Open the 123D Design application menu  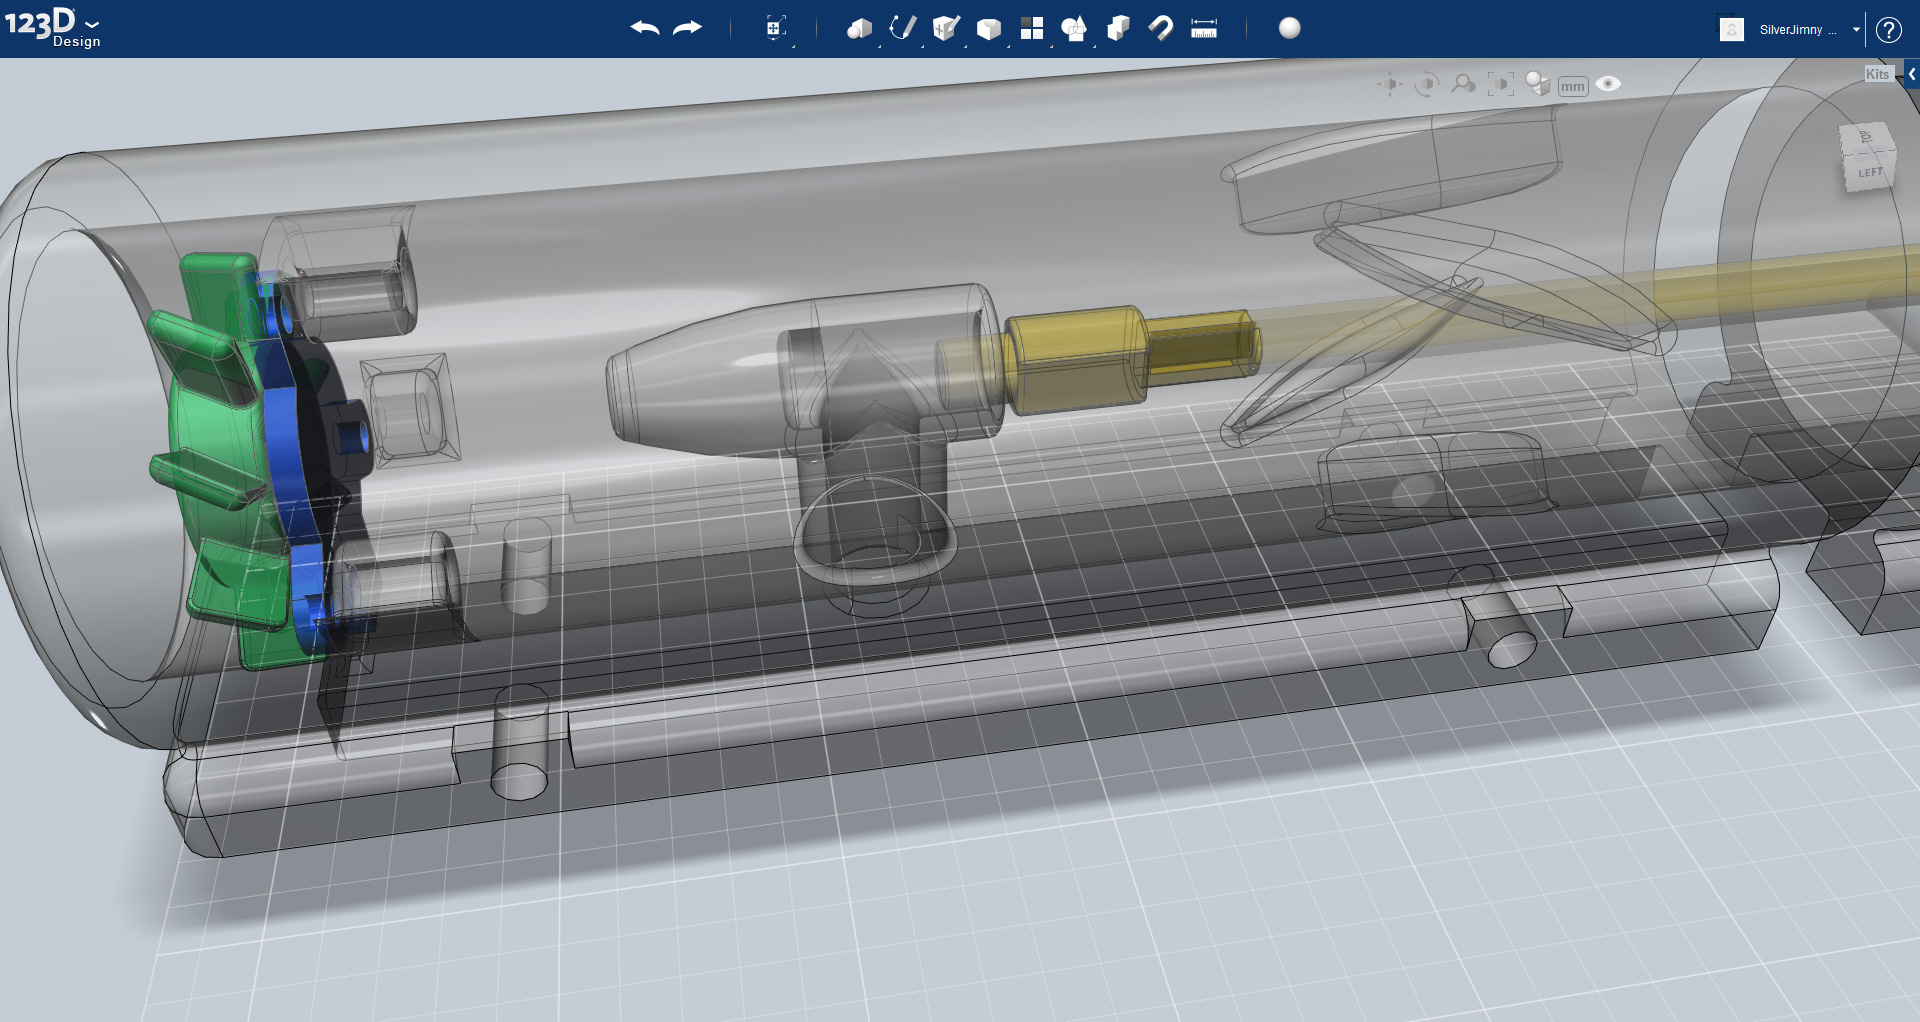click(x=52, y=27)
